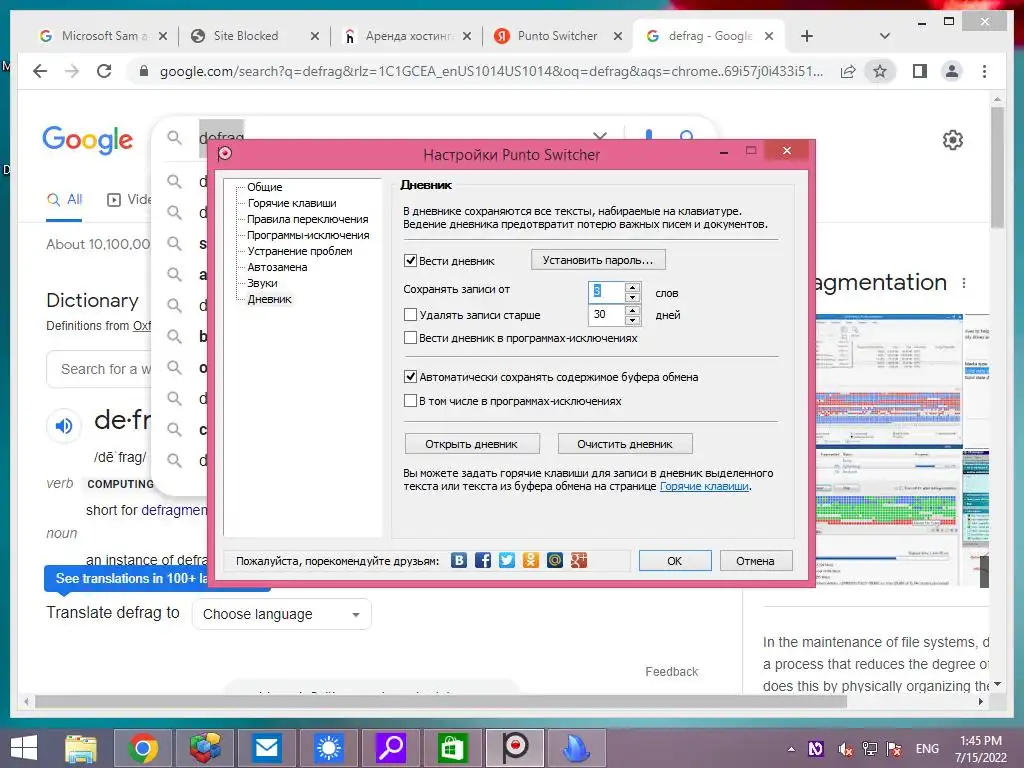This screenshot has width=1024, height=768.
Task: Show hidden system tray icons
Action: click(x=791, y=749)
